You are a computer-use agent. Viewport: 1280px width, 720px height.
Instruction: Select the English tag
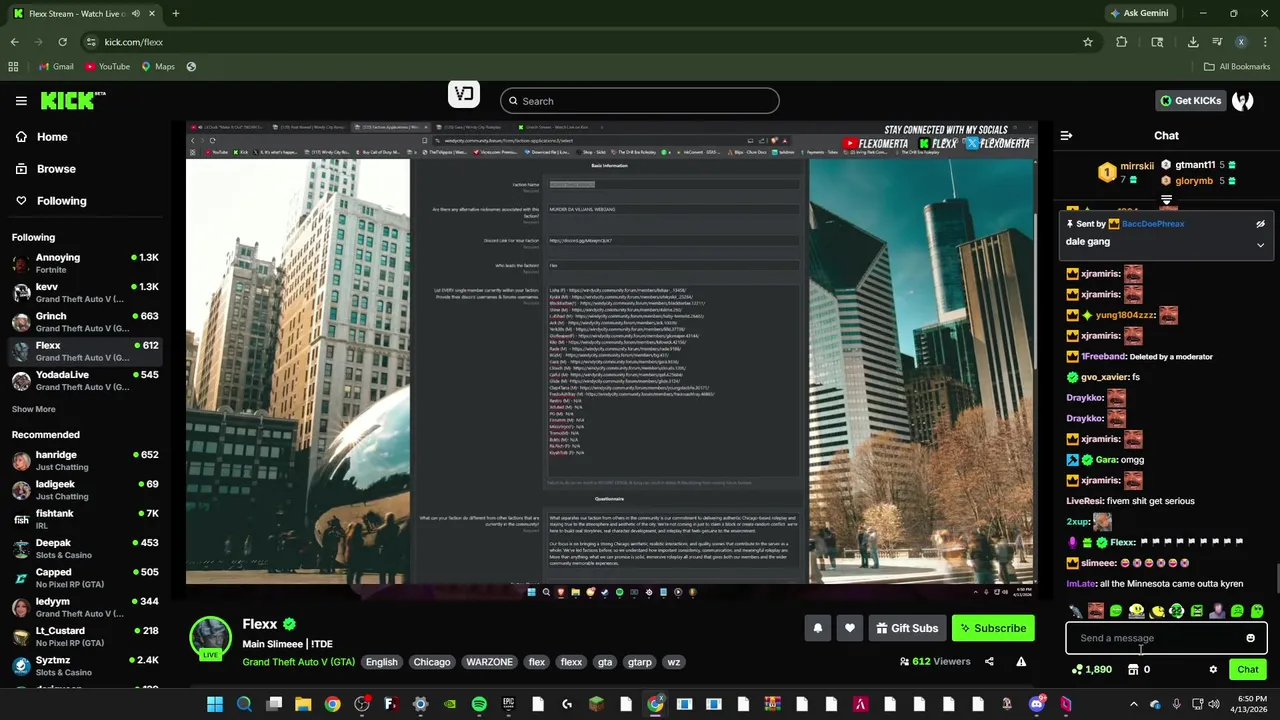(381, 662)
